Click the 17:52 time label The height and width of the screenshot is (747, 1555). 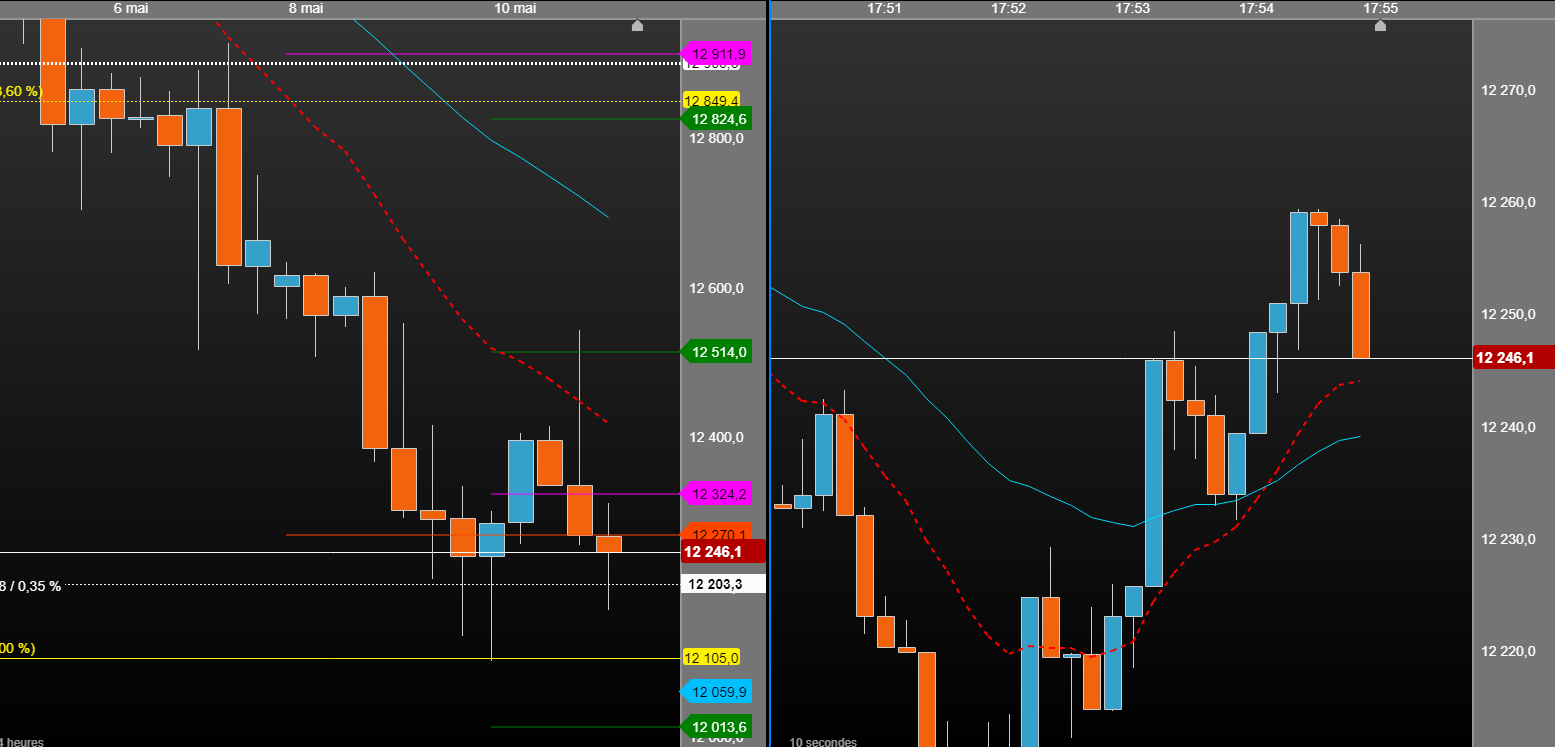coord(1009,8)
